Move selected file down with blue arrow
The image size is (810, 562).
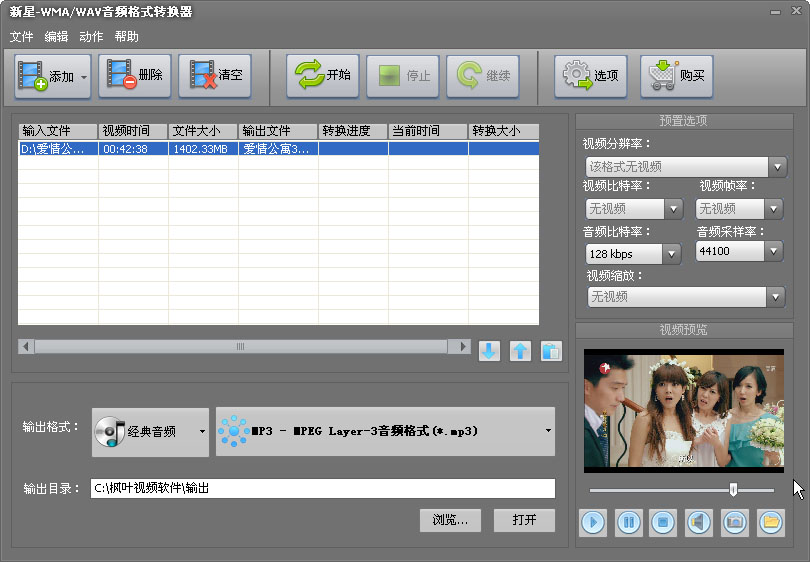(x=489, y=351)
